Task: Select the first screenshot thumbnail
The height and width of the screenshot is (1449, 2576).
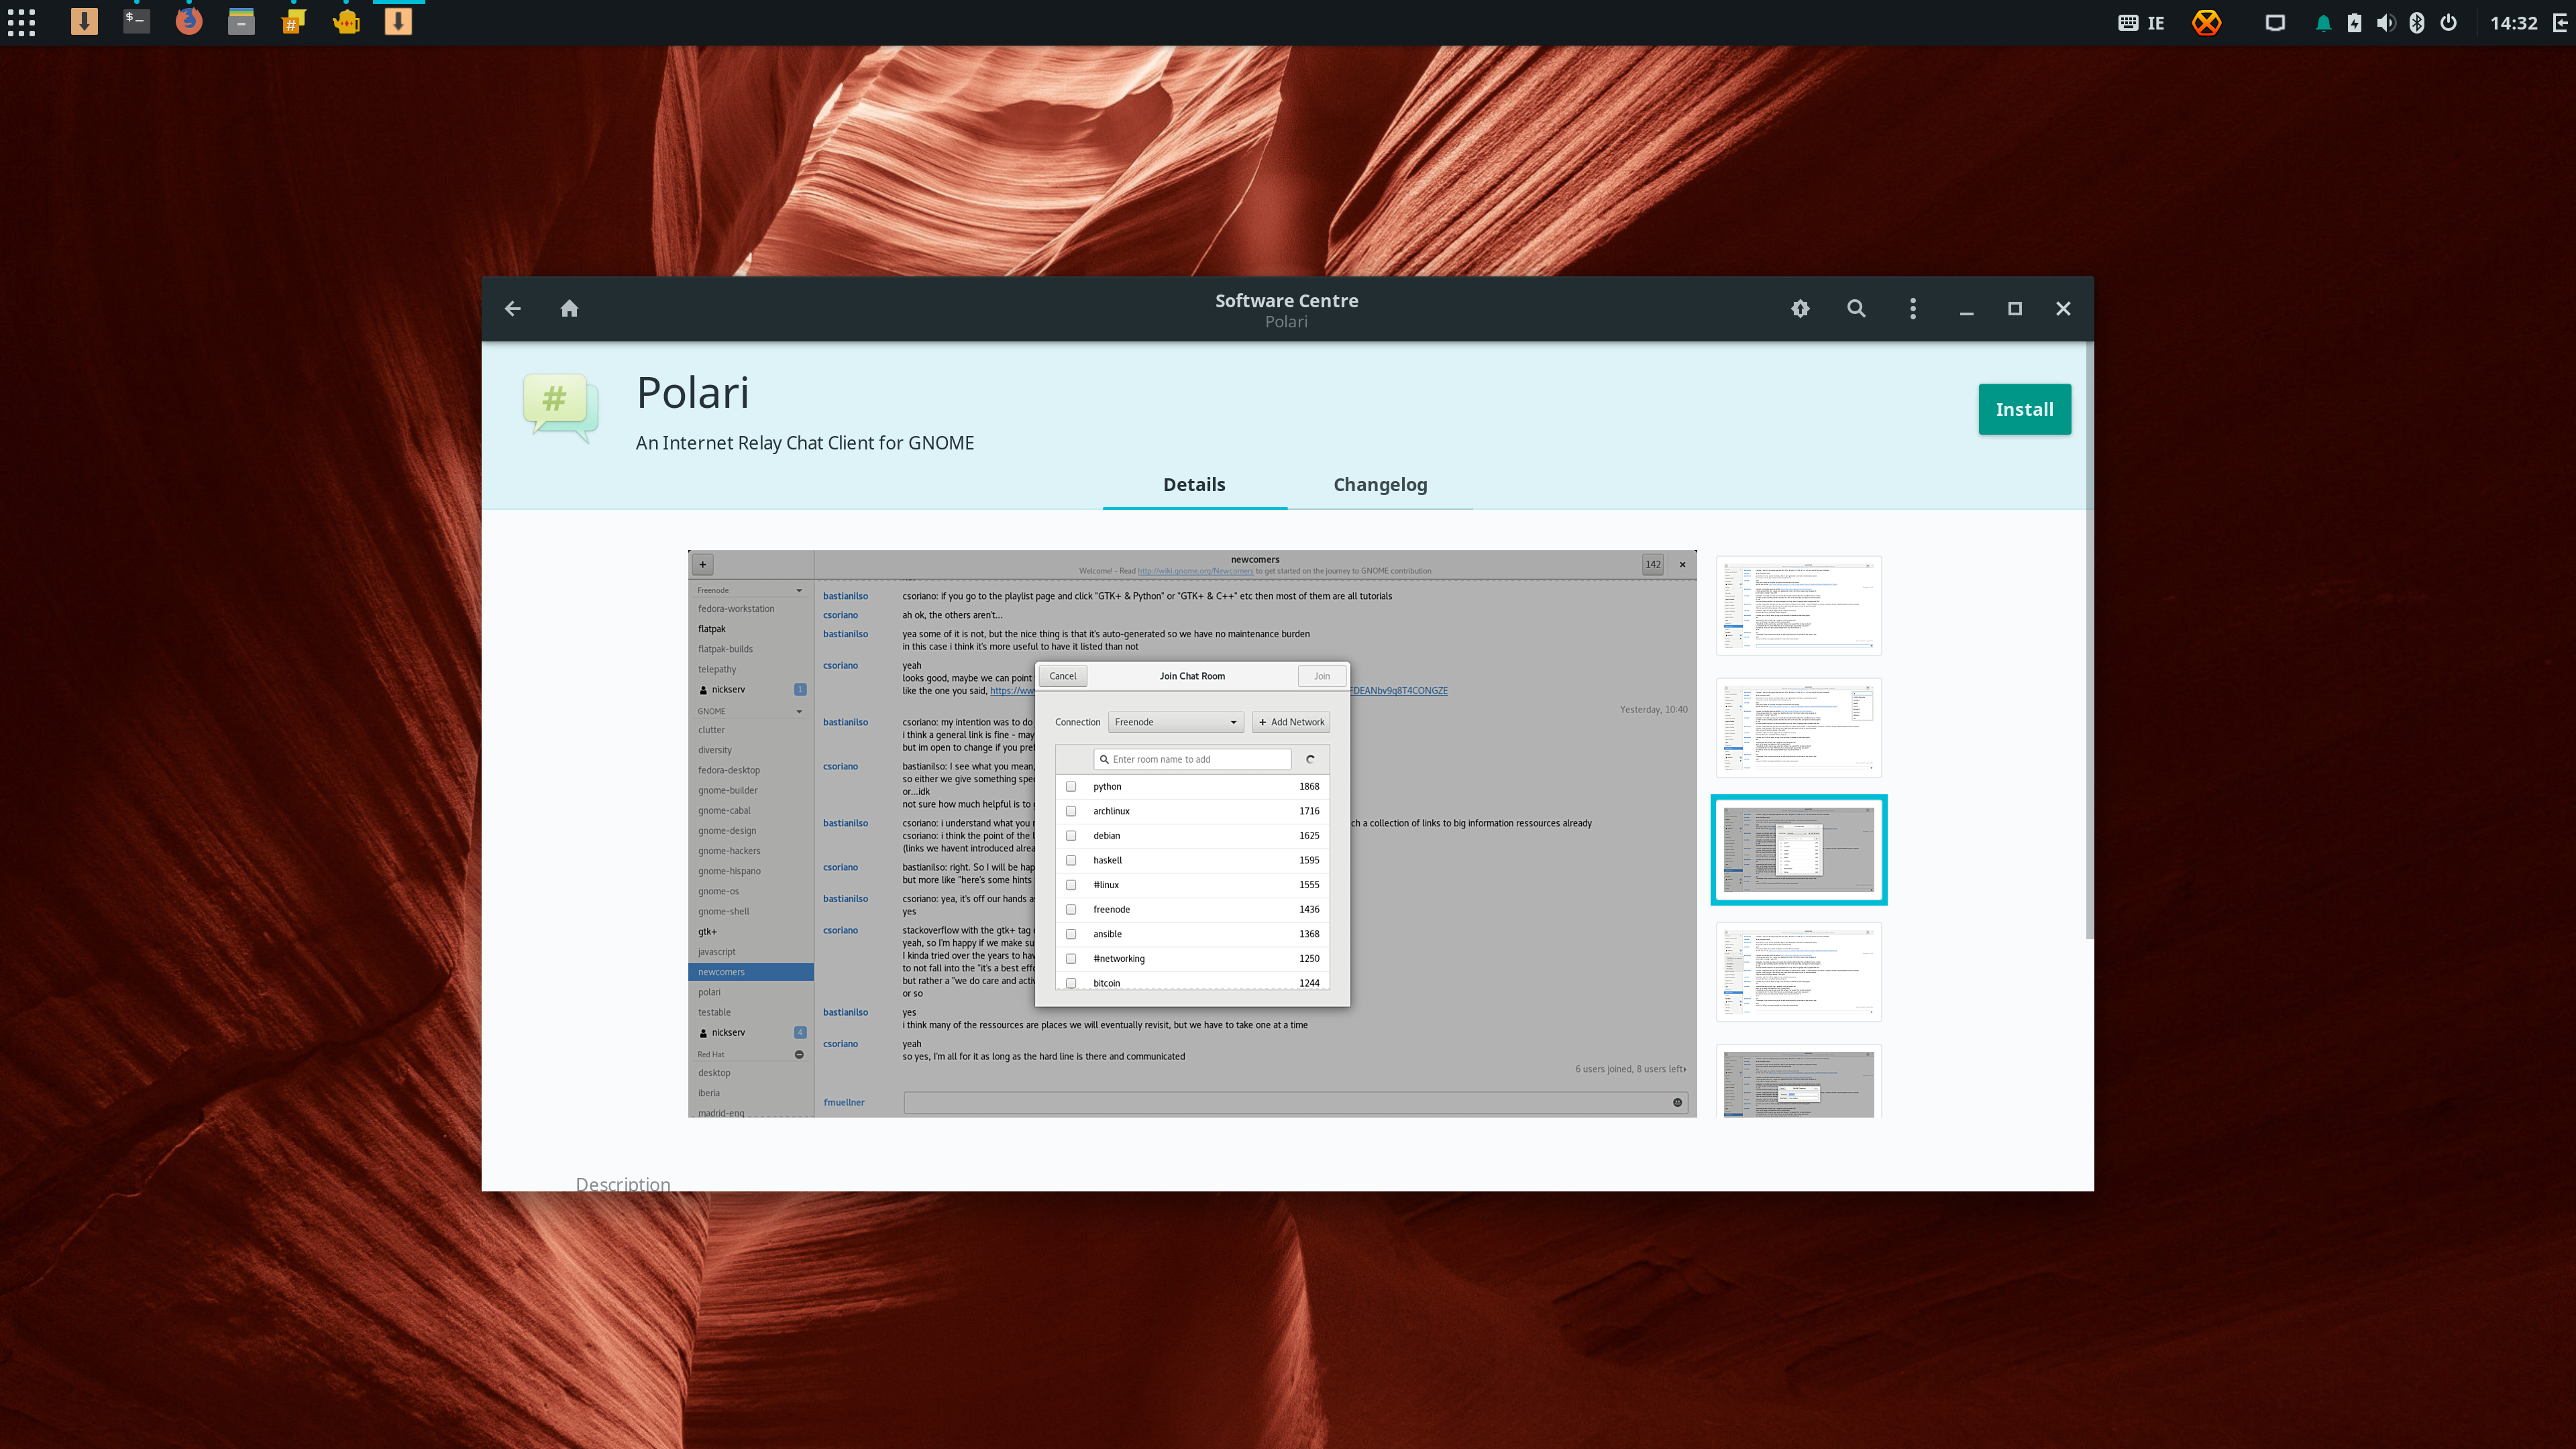Action: click(1798, 606)
